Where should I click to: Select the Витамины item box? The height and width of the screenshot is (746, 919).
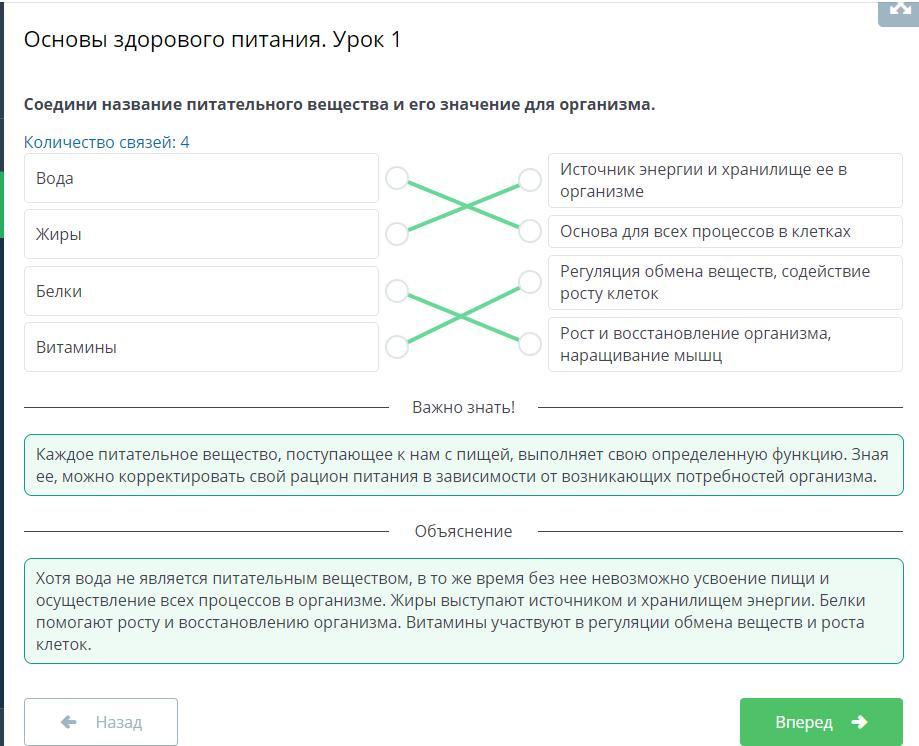click(201, 347)
